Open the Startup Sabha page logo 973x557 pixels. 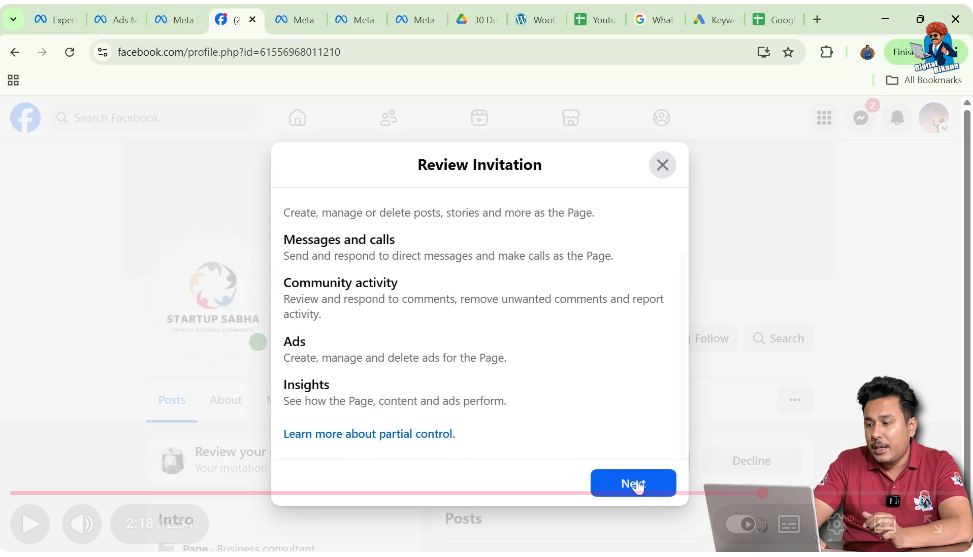pyautogui.click(x=213, y=297)
